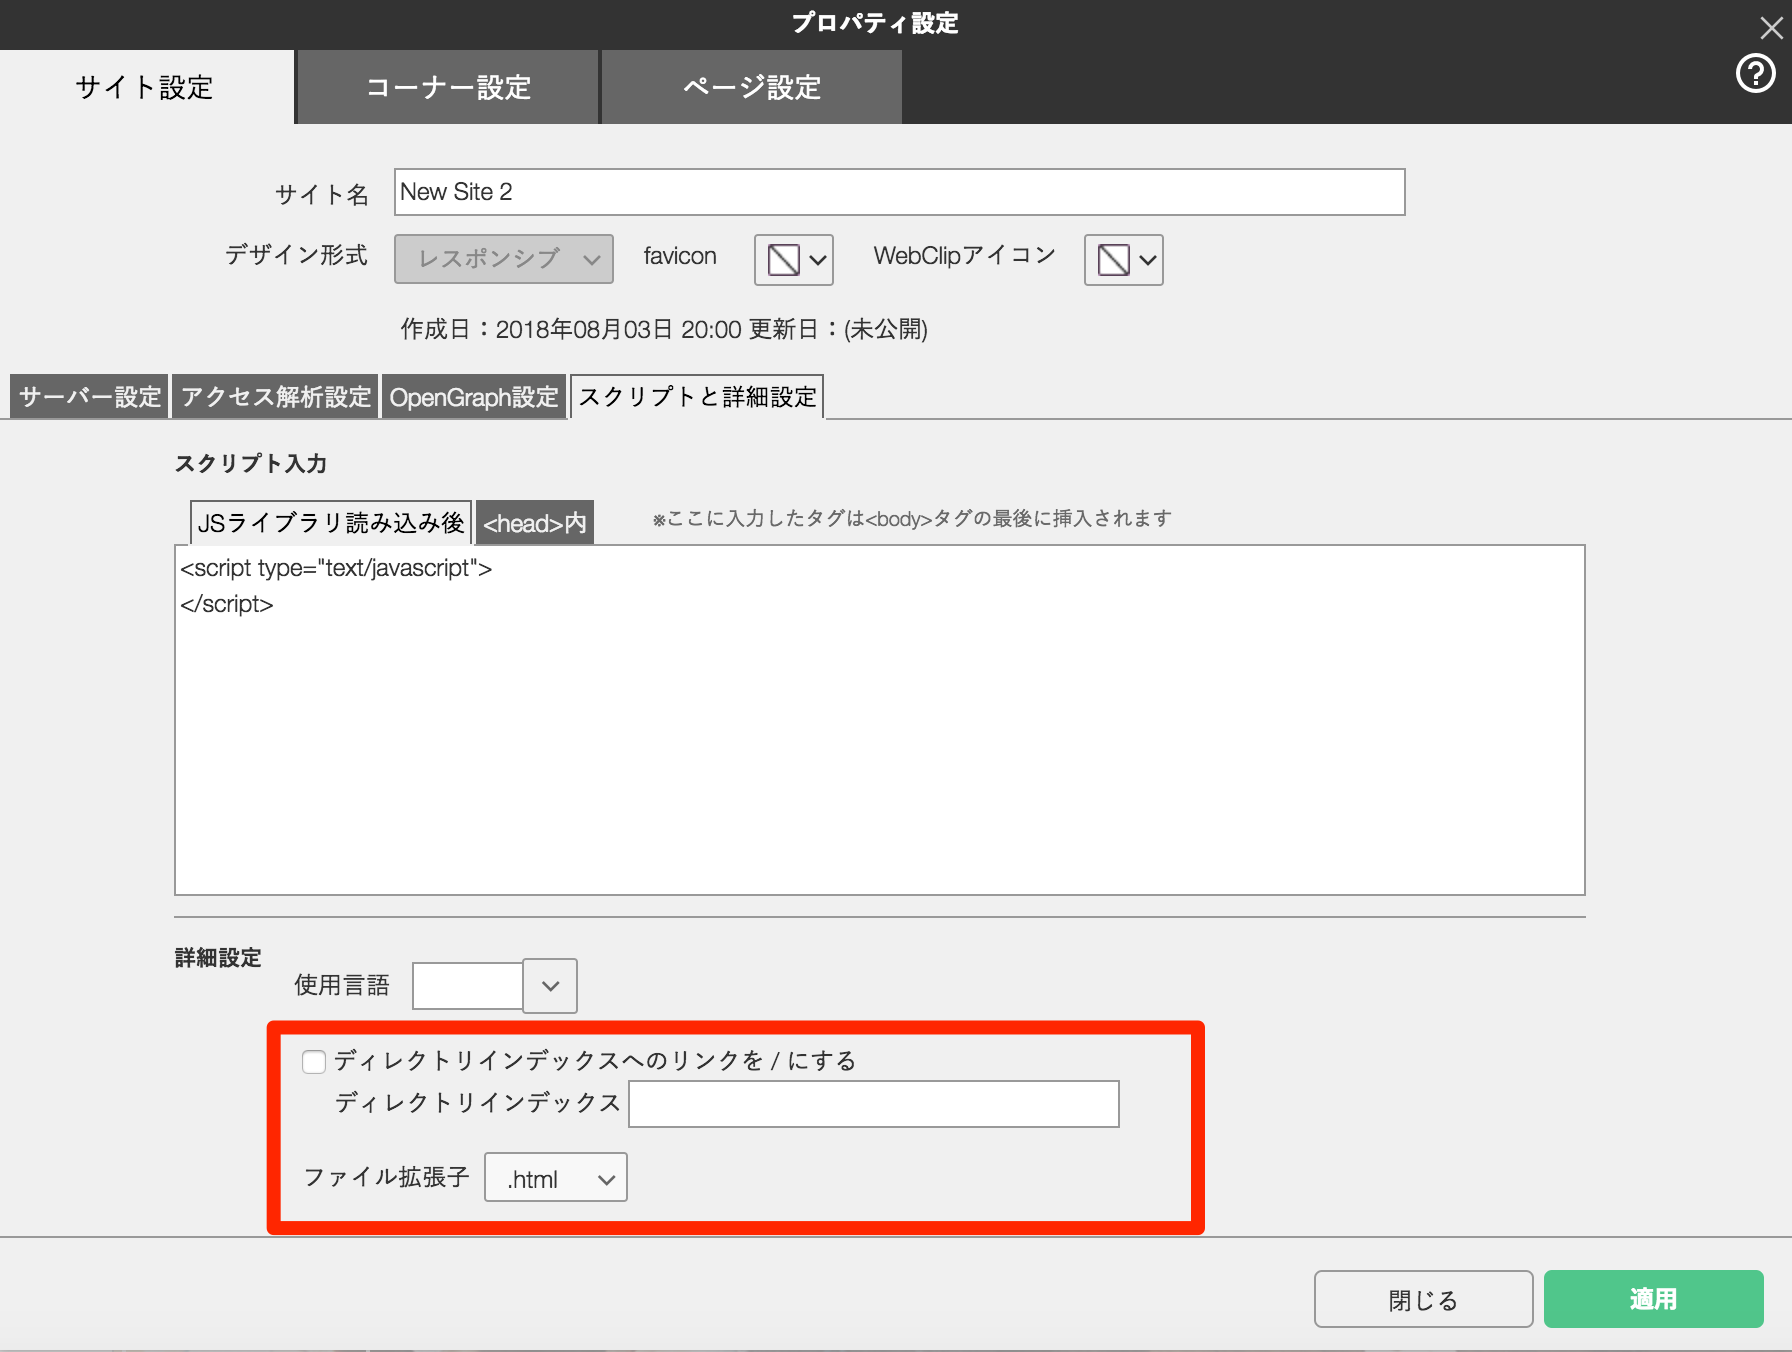1792x1352 pixels.
Task: Open アクセス解析設定 sub-tab
Action: (x=276, y=397)
